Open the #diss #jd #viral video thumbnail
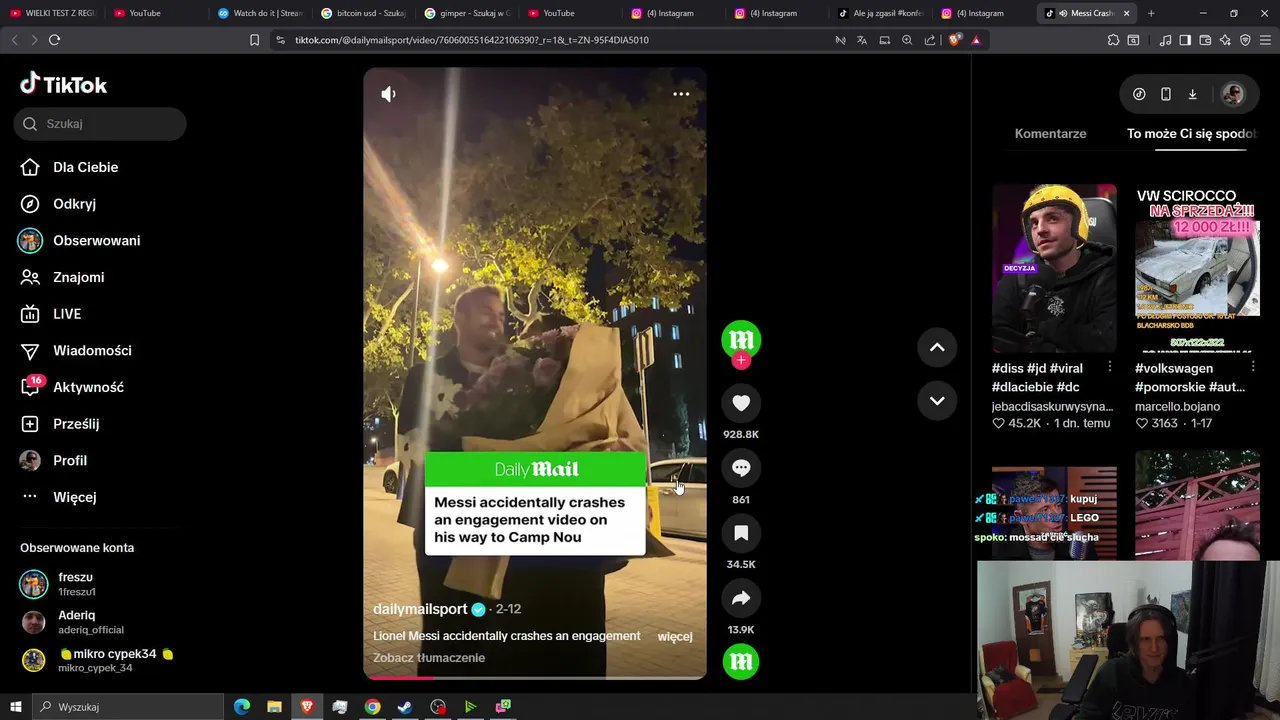 tap(1054, 268)
